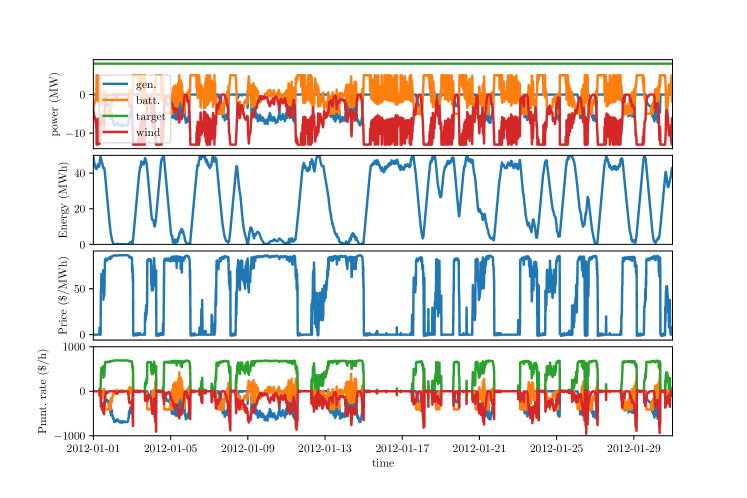Click the 2012-01-13 date tick label
Image resolution: width=747 pixels, height=498 pixels.
pyautogui.click(x=325, y=448)
